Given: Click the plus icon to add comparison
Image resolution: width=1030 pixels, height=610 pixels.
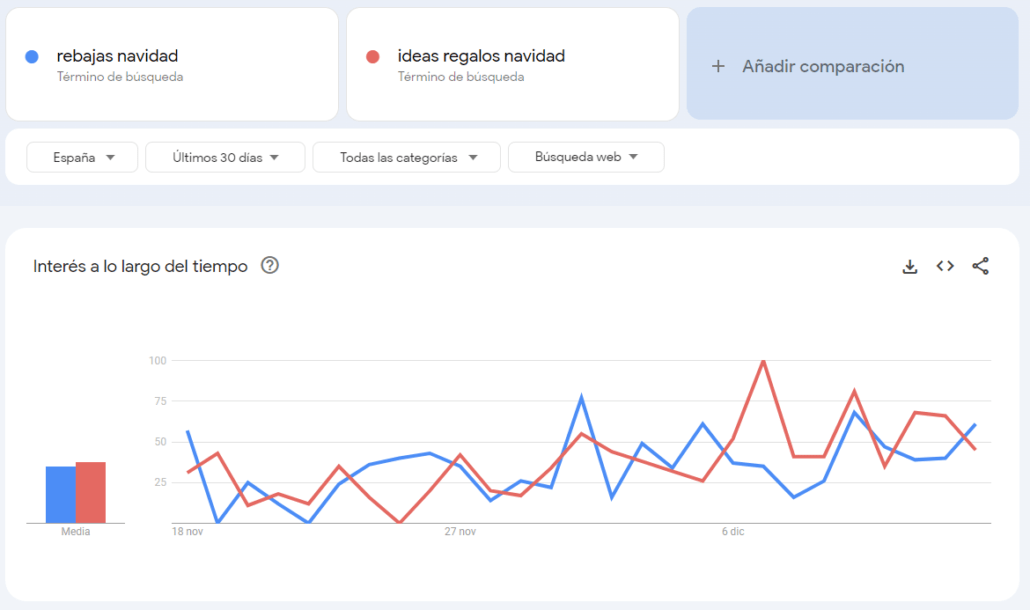Looking at the screenshot, I should point(717,66).
